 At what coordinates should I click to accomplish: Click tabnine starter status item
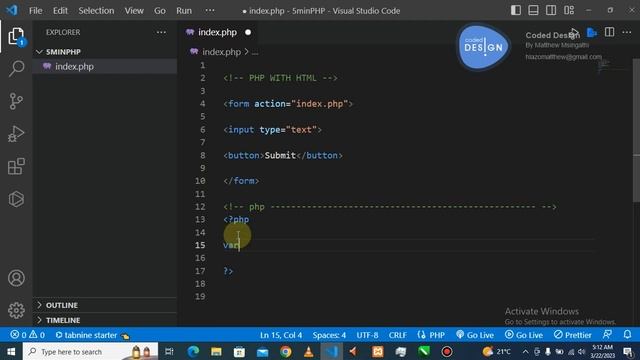tap(92, 335)
